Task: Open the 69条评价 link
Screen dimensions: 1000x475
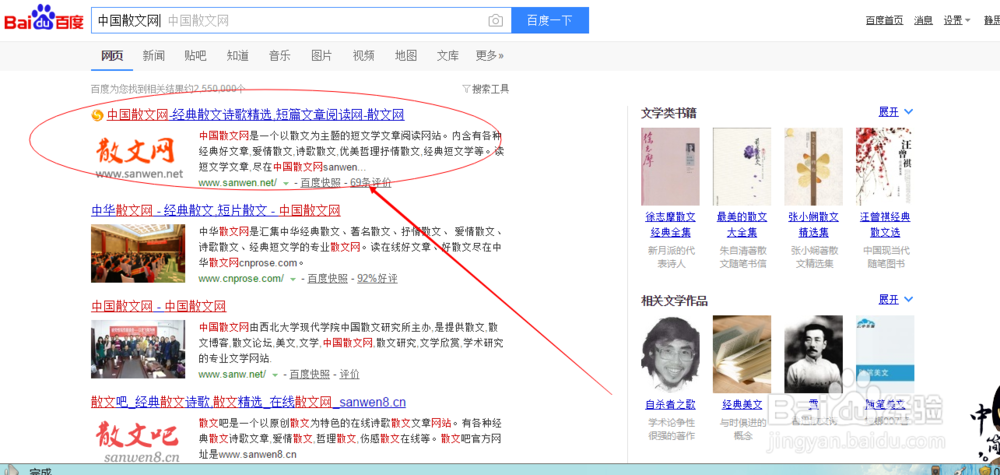Action: pyautogui.click(x=371, y=183)
